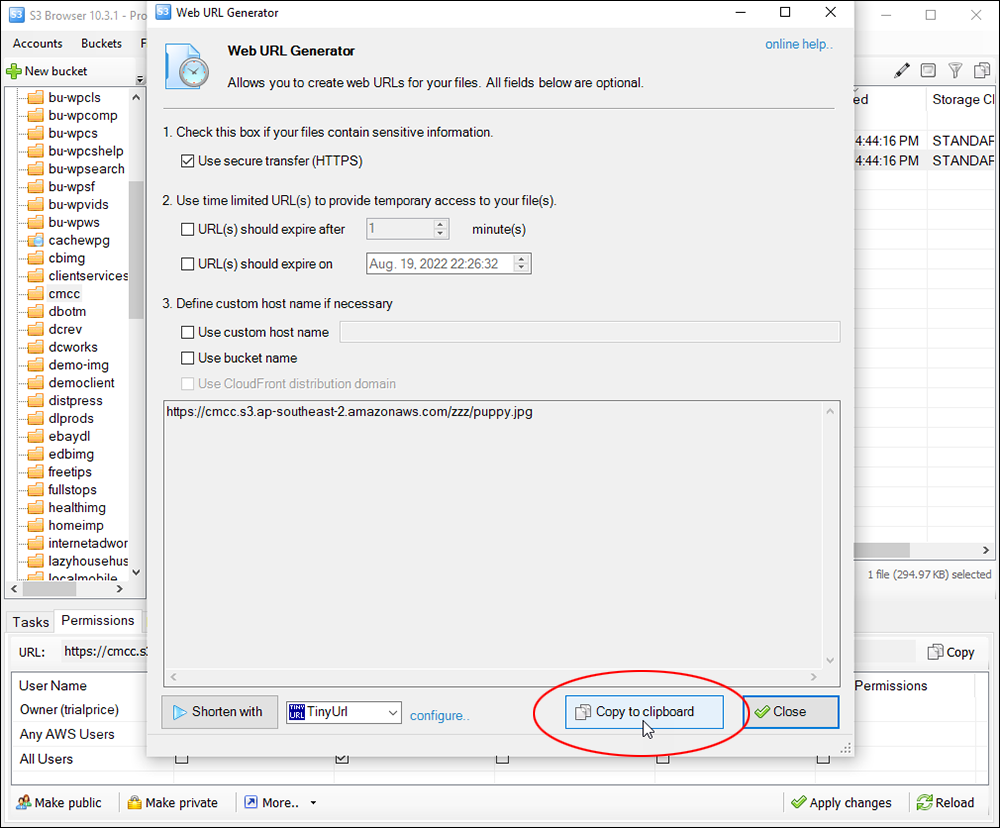This screenshot has width=1000, height=828.
Task: Open the Accounts menu
Action: [38, 43]
